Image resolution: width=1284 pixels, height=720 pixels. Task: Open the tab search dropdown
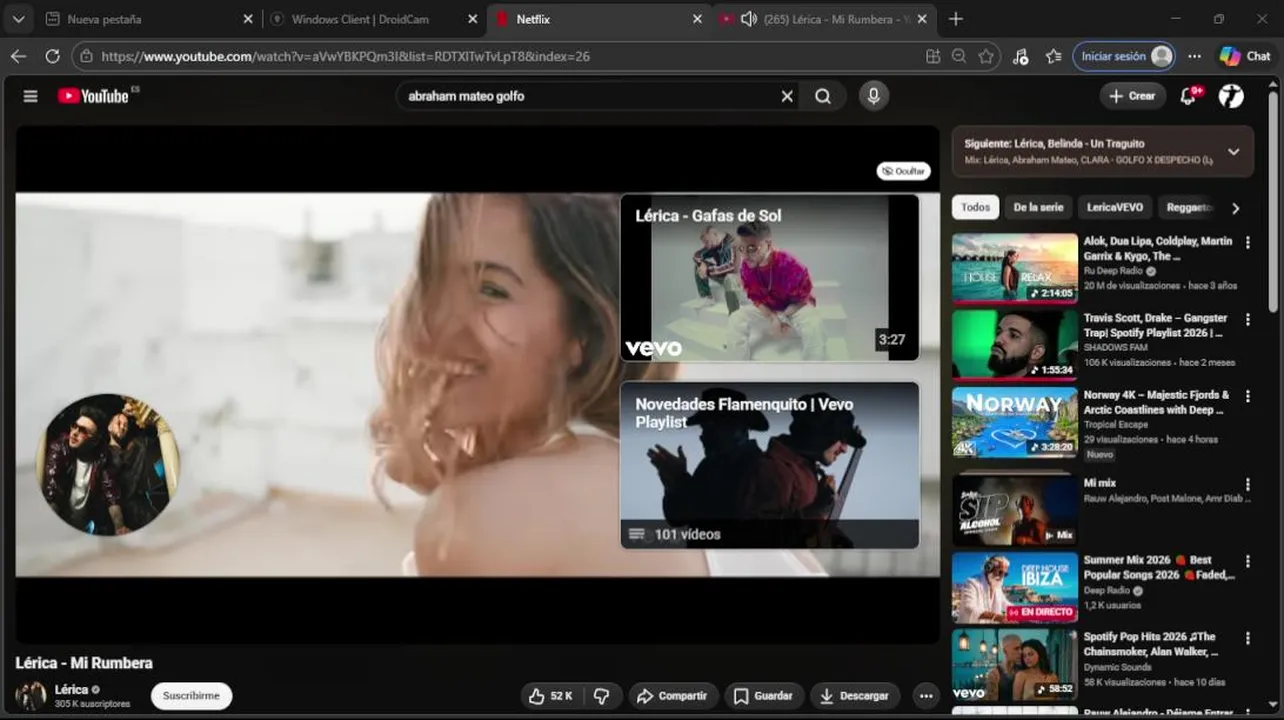[18, 19]
